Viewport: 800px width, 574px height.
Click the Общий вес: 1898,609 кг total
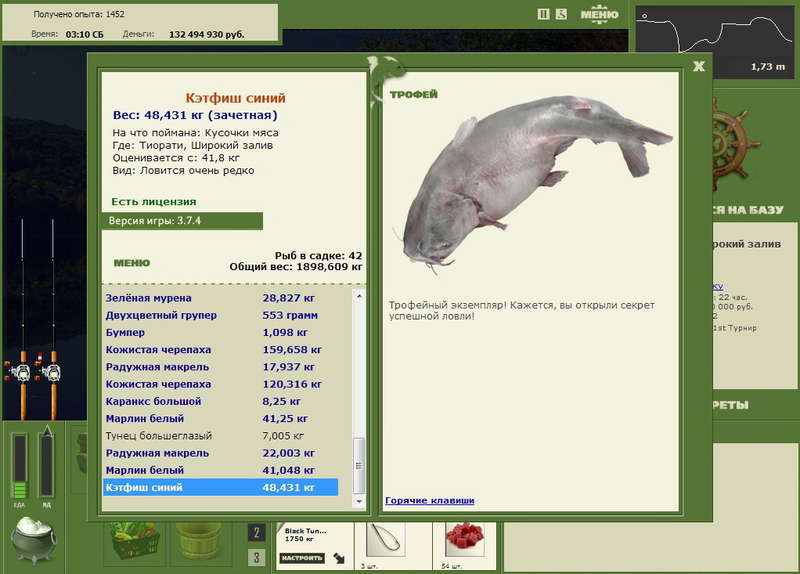[x=296, y=267]
